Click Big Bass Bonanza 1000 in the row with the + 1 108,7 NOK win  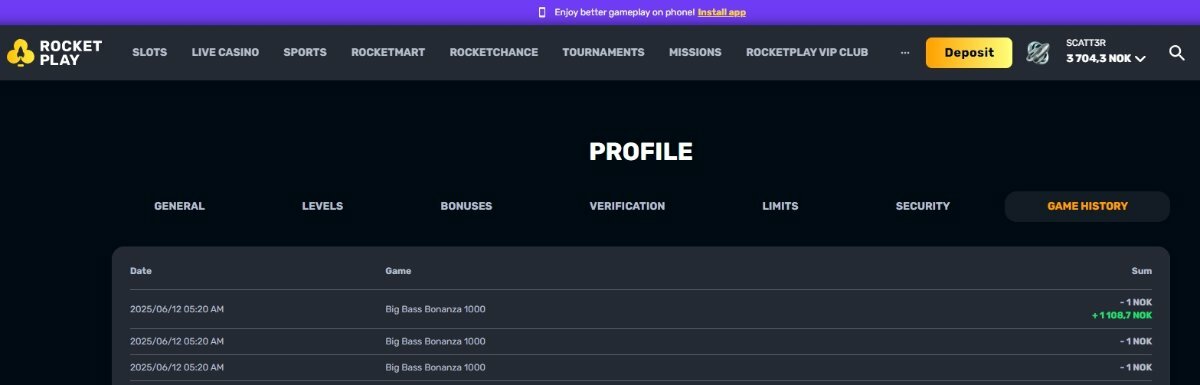tap(435, 309)
